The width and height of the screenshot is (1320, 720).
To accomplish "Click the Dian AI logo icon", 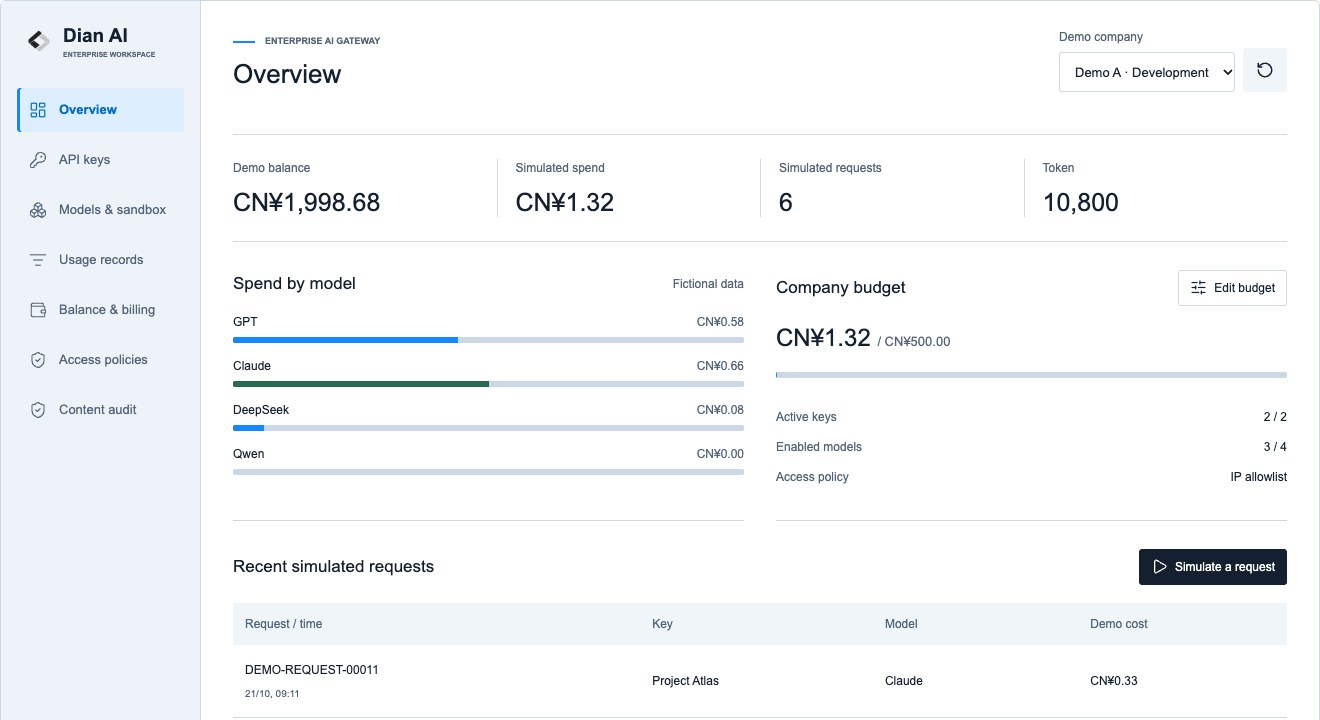I will click(38, 41).
